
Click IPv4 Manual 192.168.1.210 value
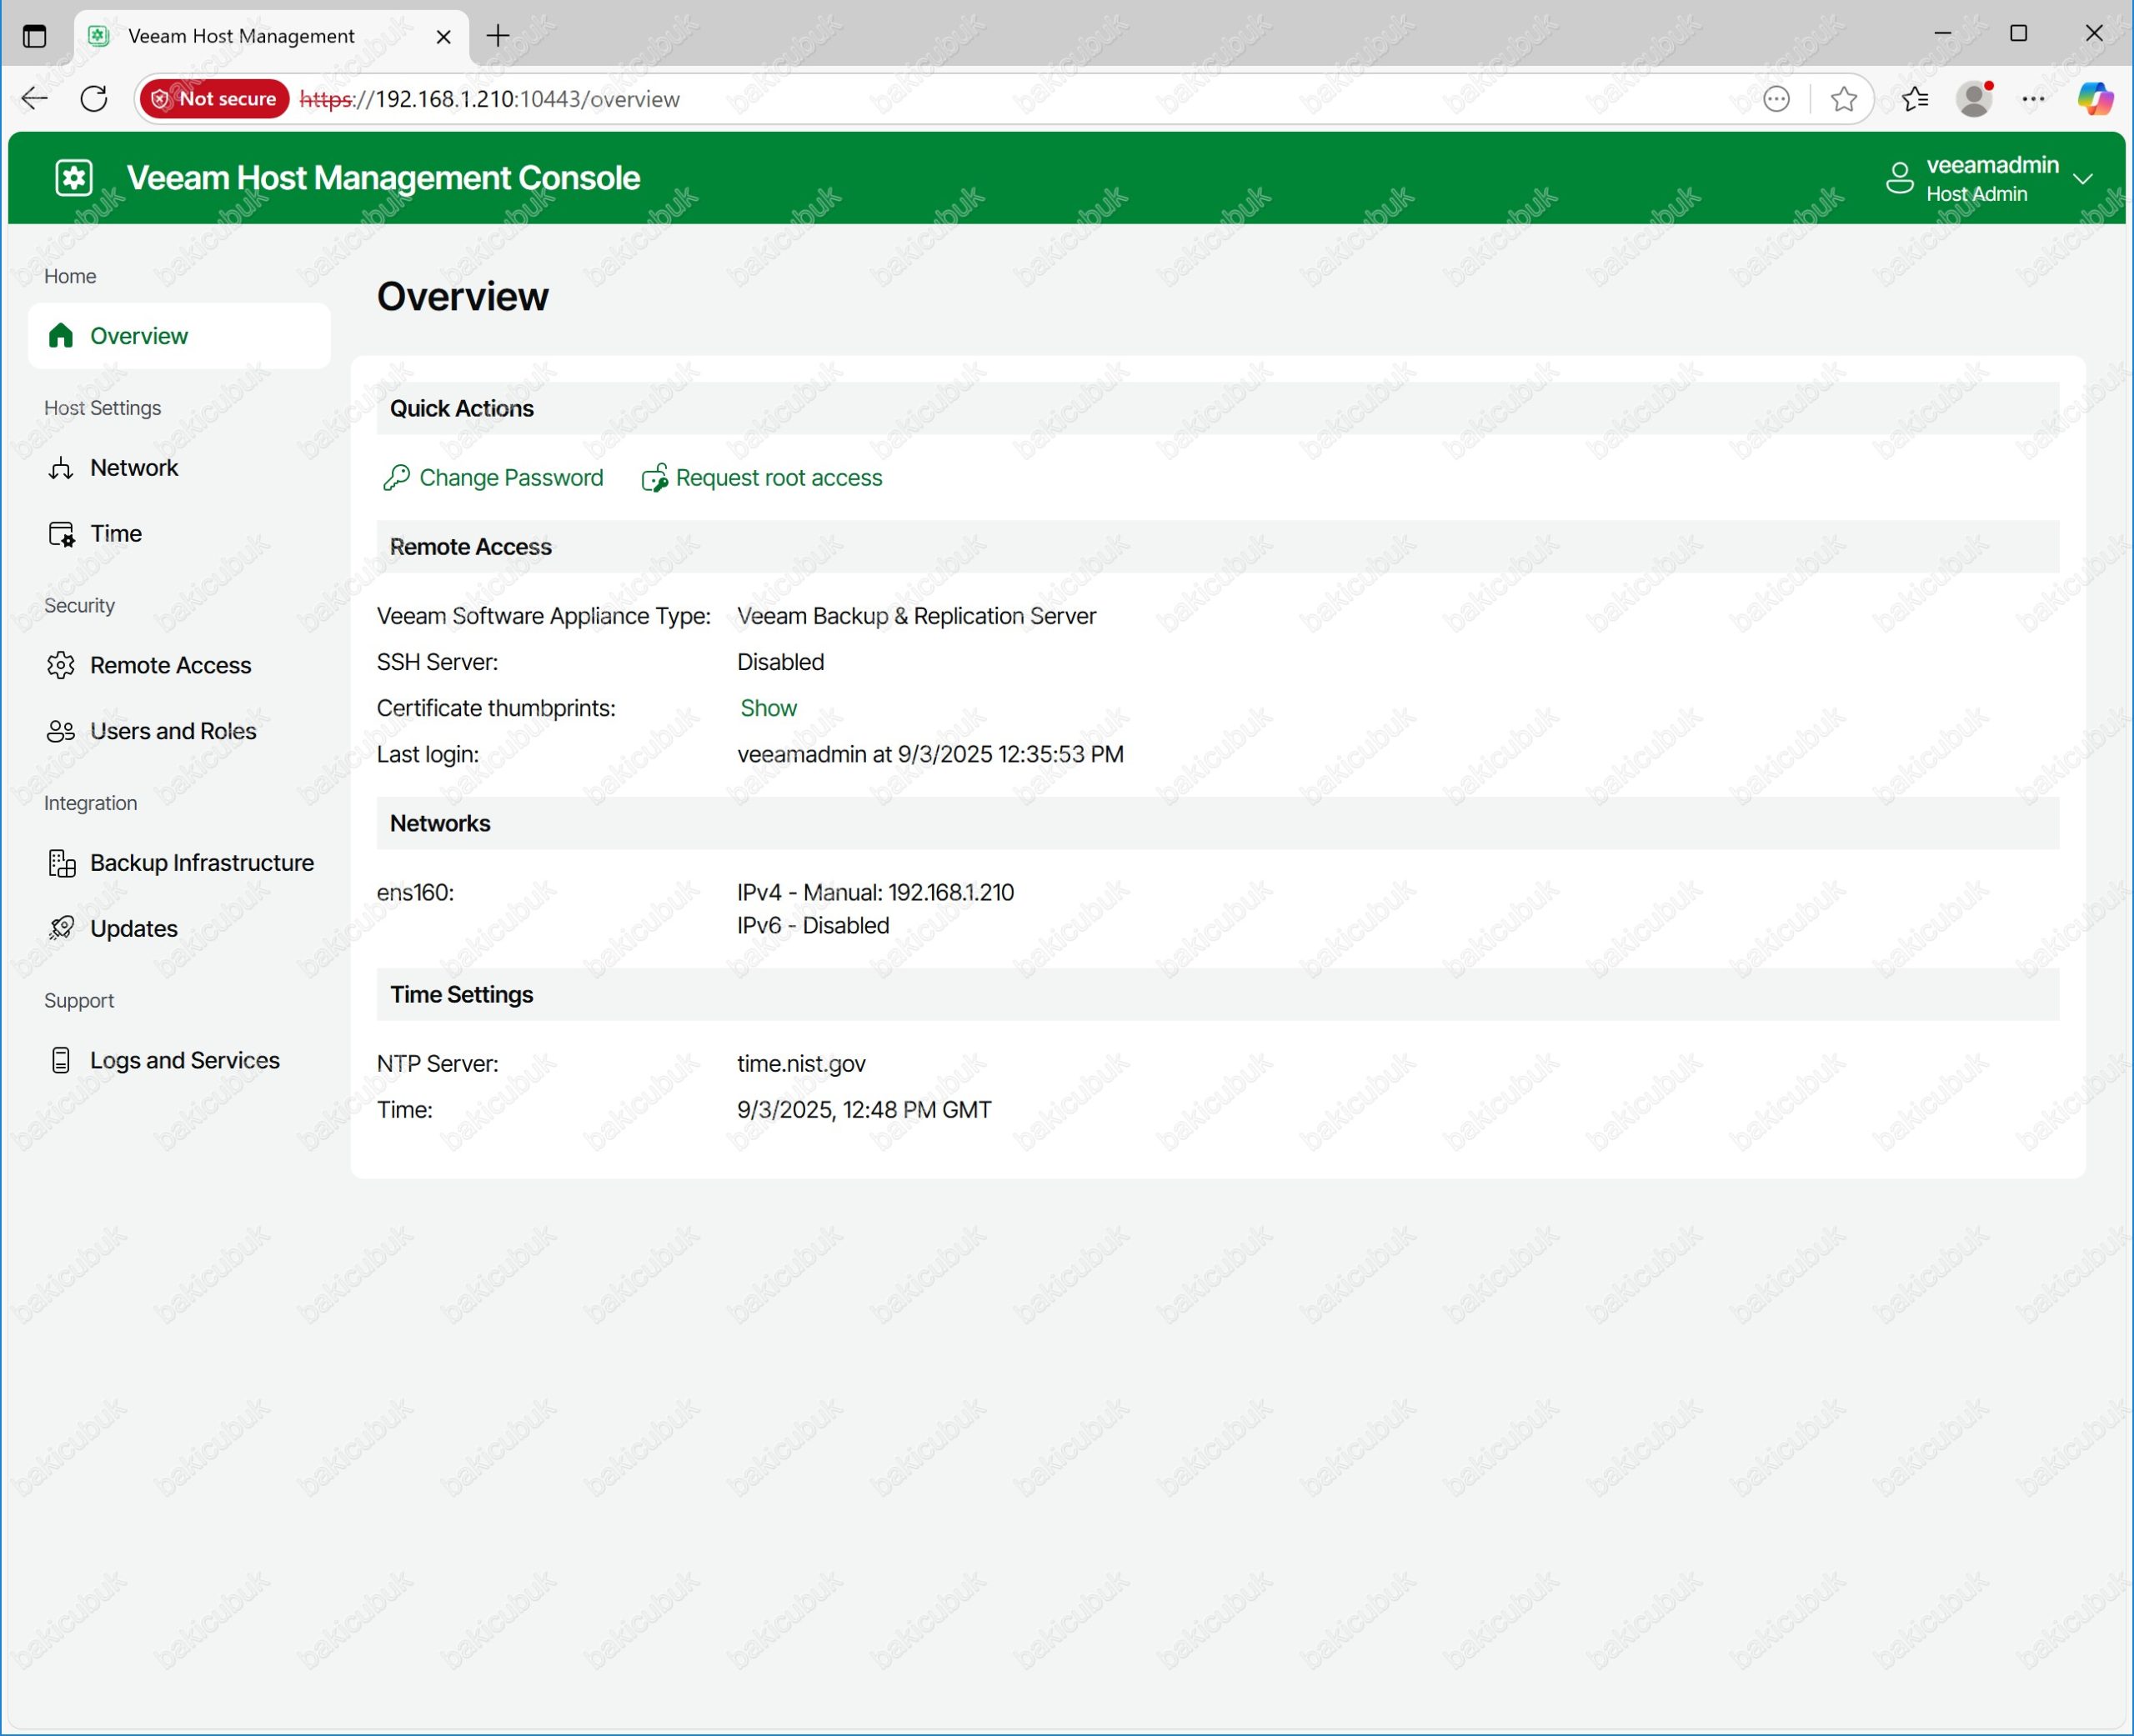pos(875,892)
